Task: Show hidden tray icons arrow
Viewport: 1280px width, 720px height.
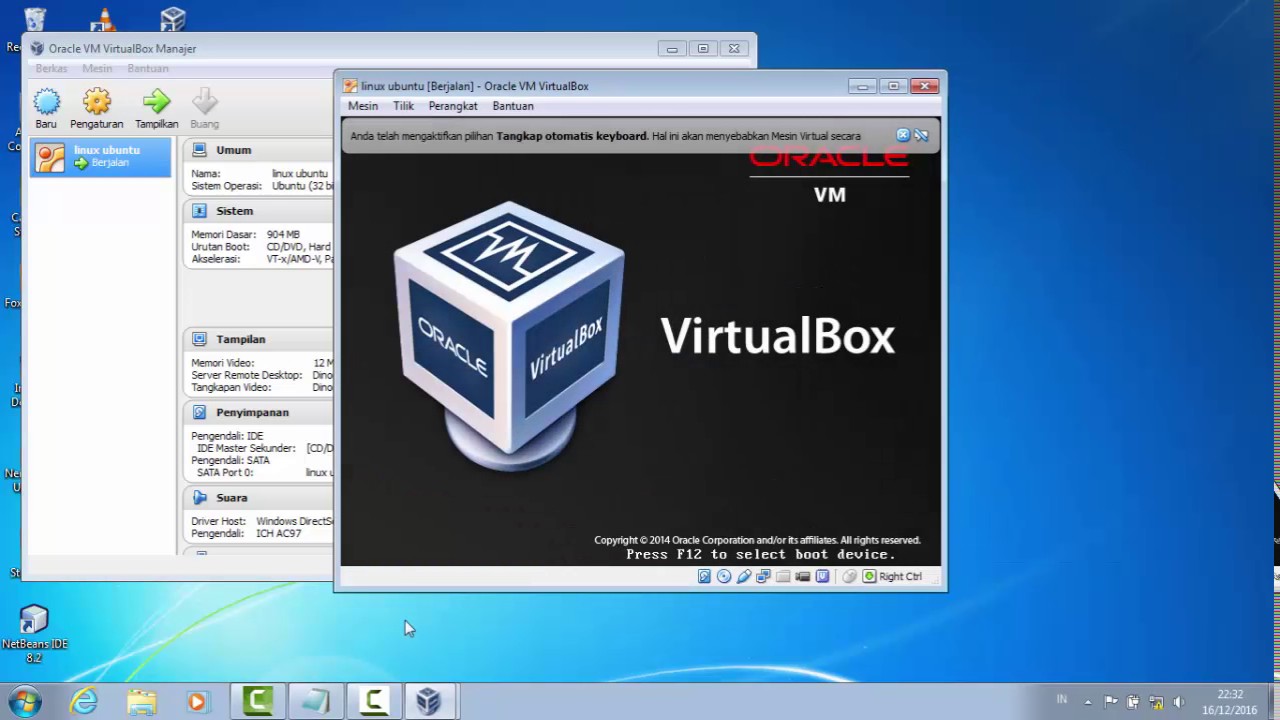Action: 1088,702
